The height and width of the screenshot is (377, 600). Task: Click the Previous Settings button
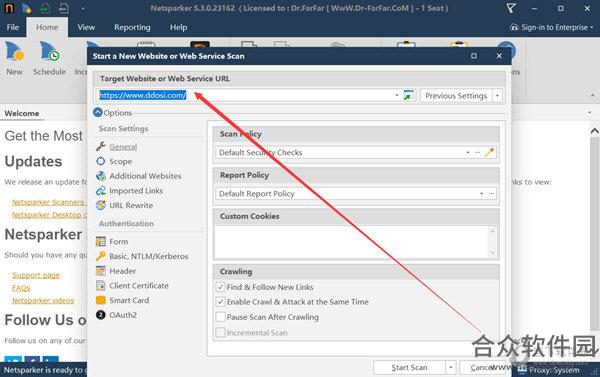coord(456,96)
